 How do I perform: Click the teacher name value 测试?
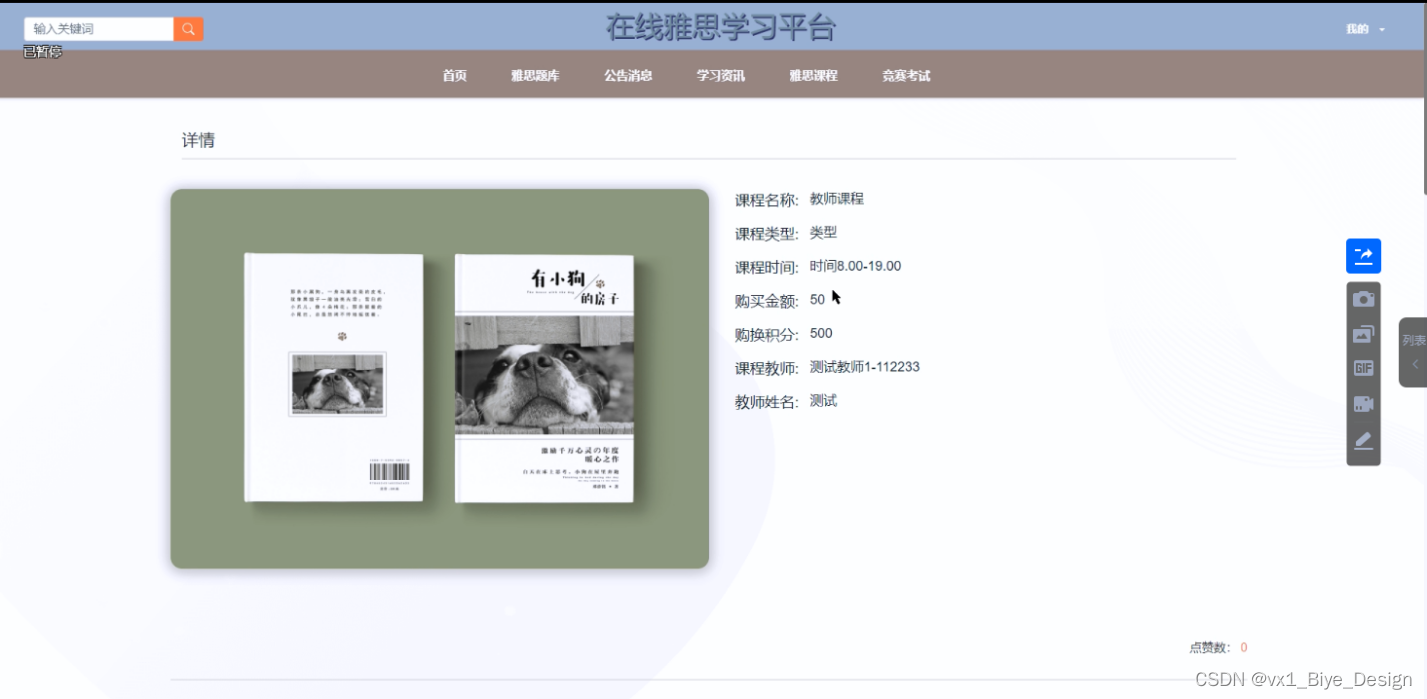point(823,401)
